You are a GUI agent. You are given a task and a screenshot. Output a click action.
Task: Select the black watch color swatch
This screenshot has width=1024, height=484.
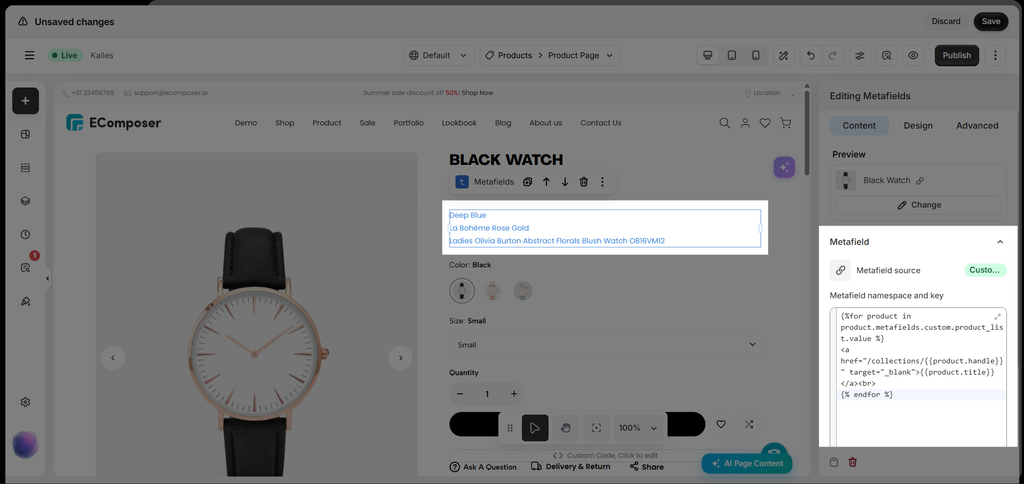[462, 291]
